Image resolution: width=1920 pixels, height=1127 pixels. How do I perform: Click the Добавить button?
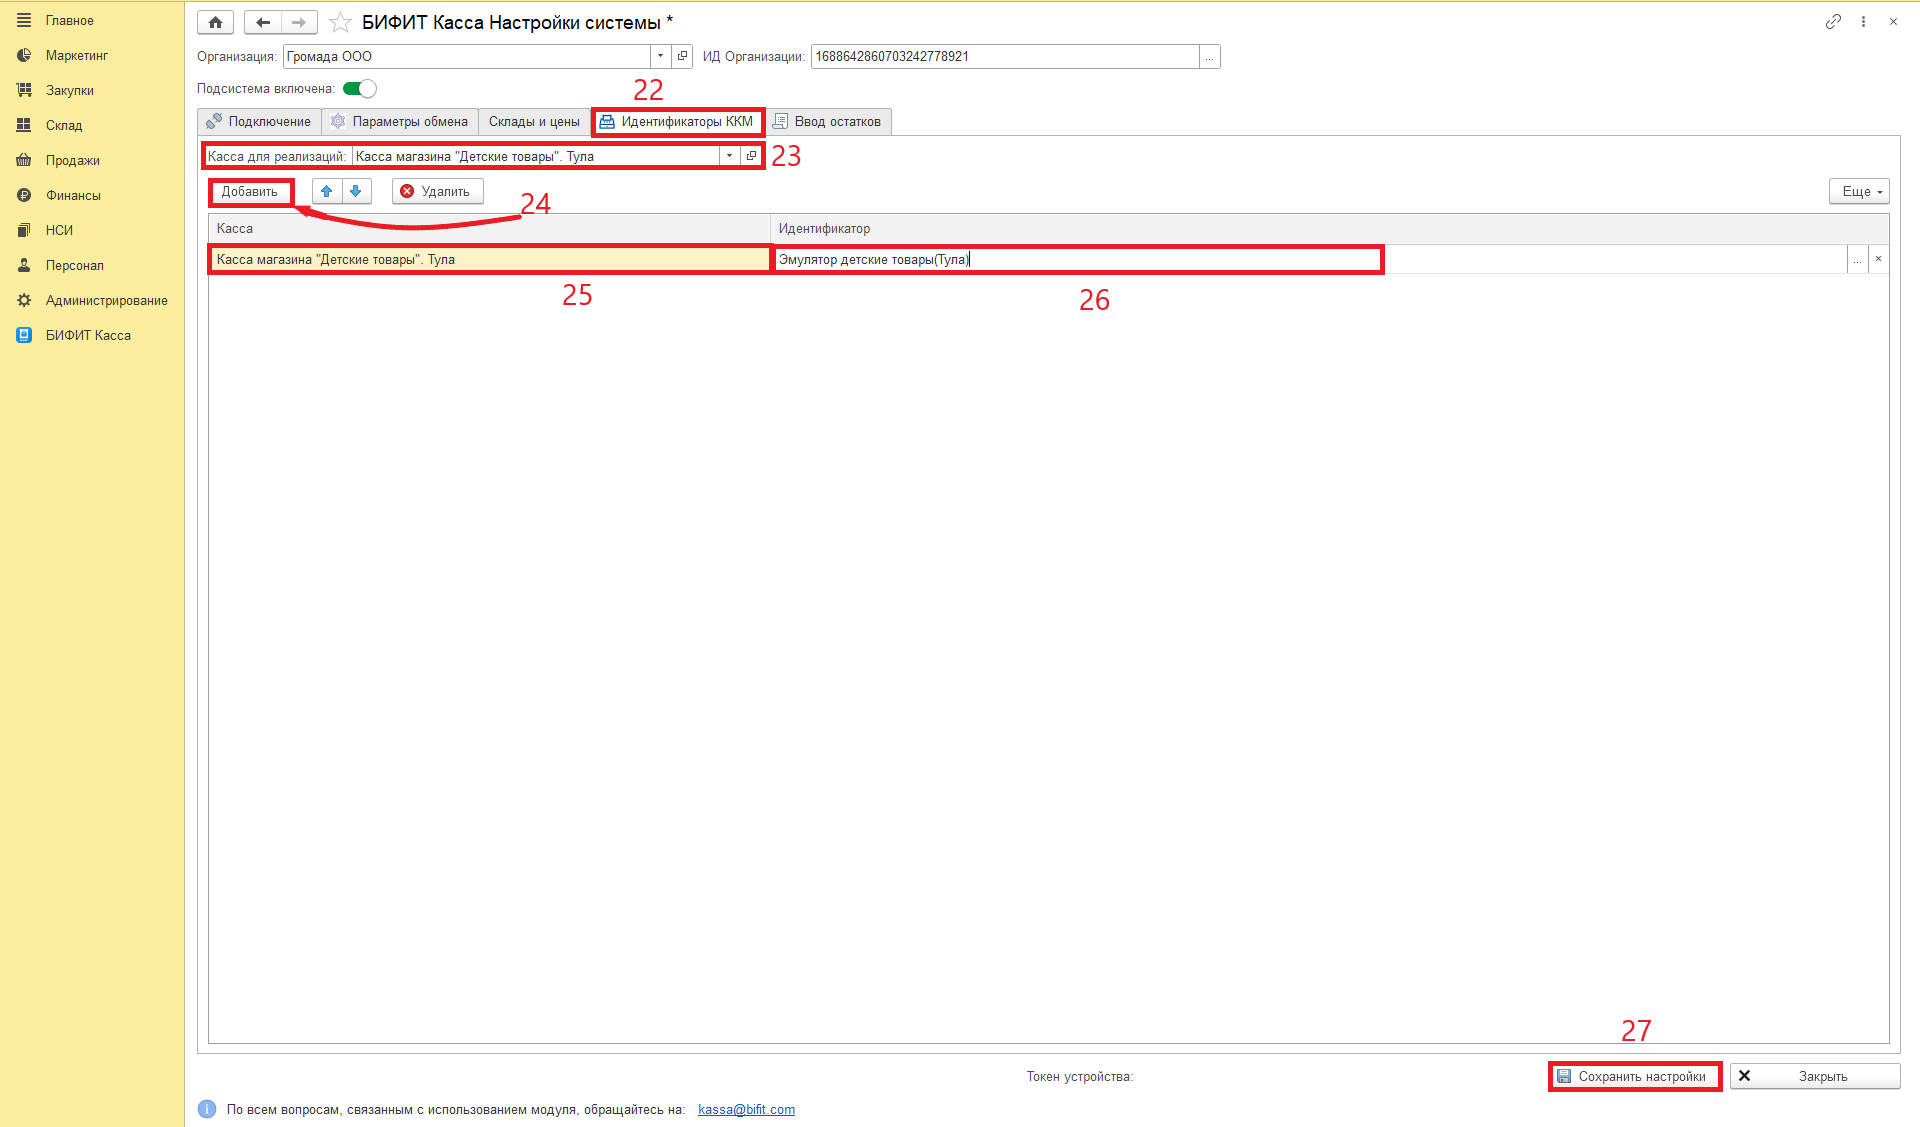coord(250,191)
